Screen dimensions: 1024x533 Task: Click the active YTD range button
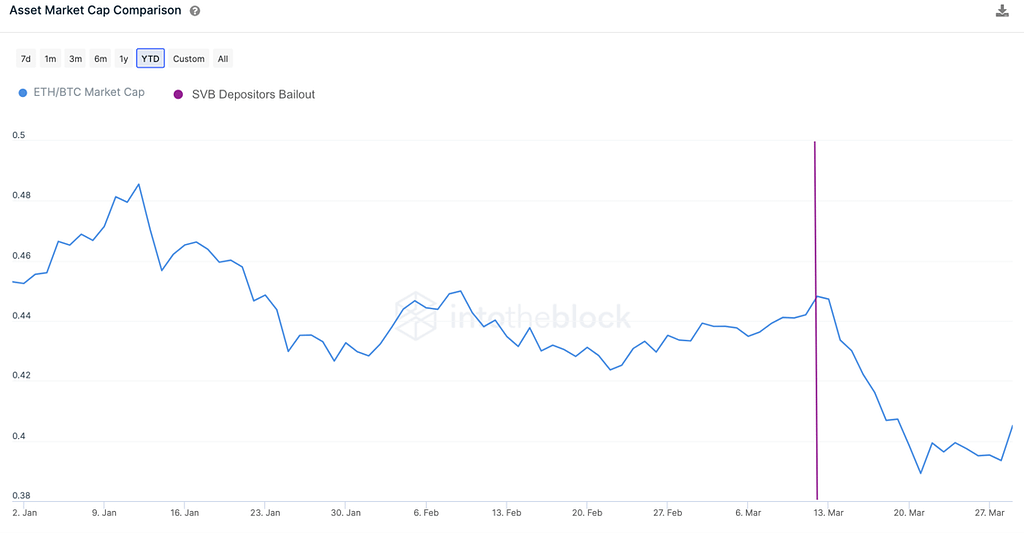click(150, 59)
